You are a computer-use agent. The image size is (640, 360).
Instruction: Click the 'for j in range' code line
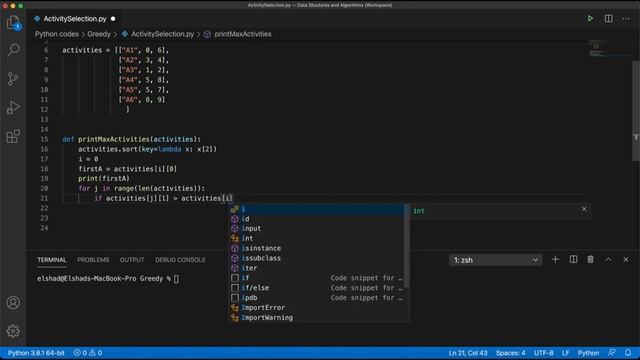pos(141,188)
